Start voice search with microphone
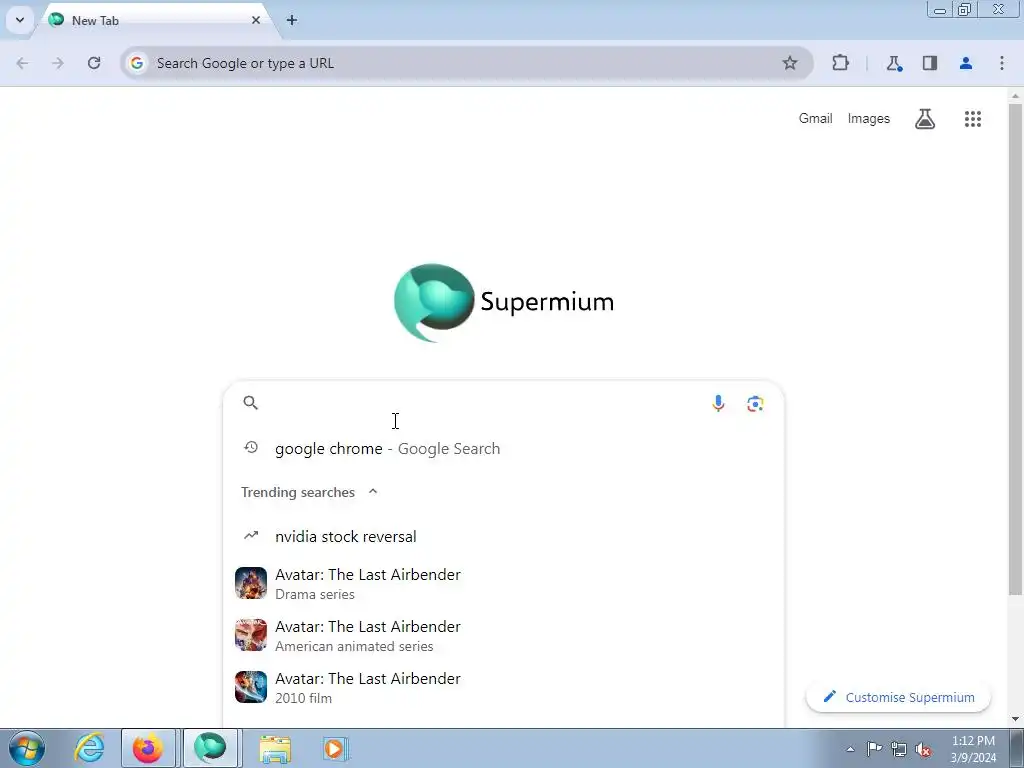This screenshot has height=768, width=1024. (718, 404)
